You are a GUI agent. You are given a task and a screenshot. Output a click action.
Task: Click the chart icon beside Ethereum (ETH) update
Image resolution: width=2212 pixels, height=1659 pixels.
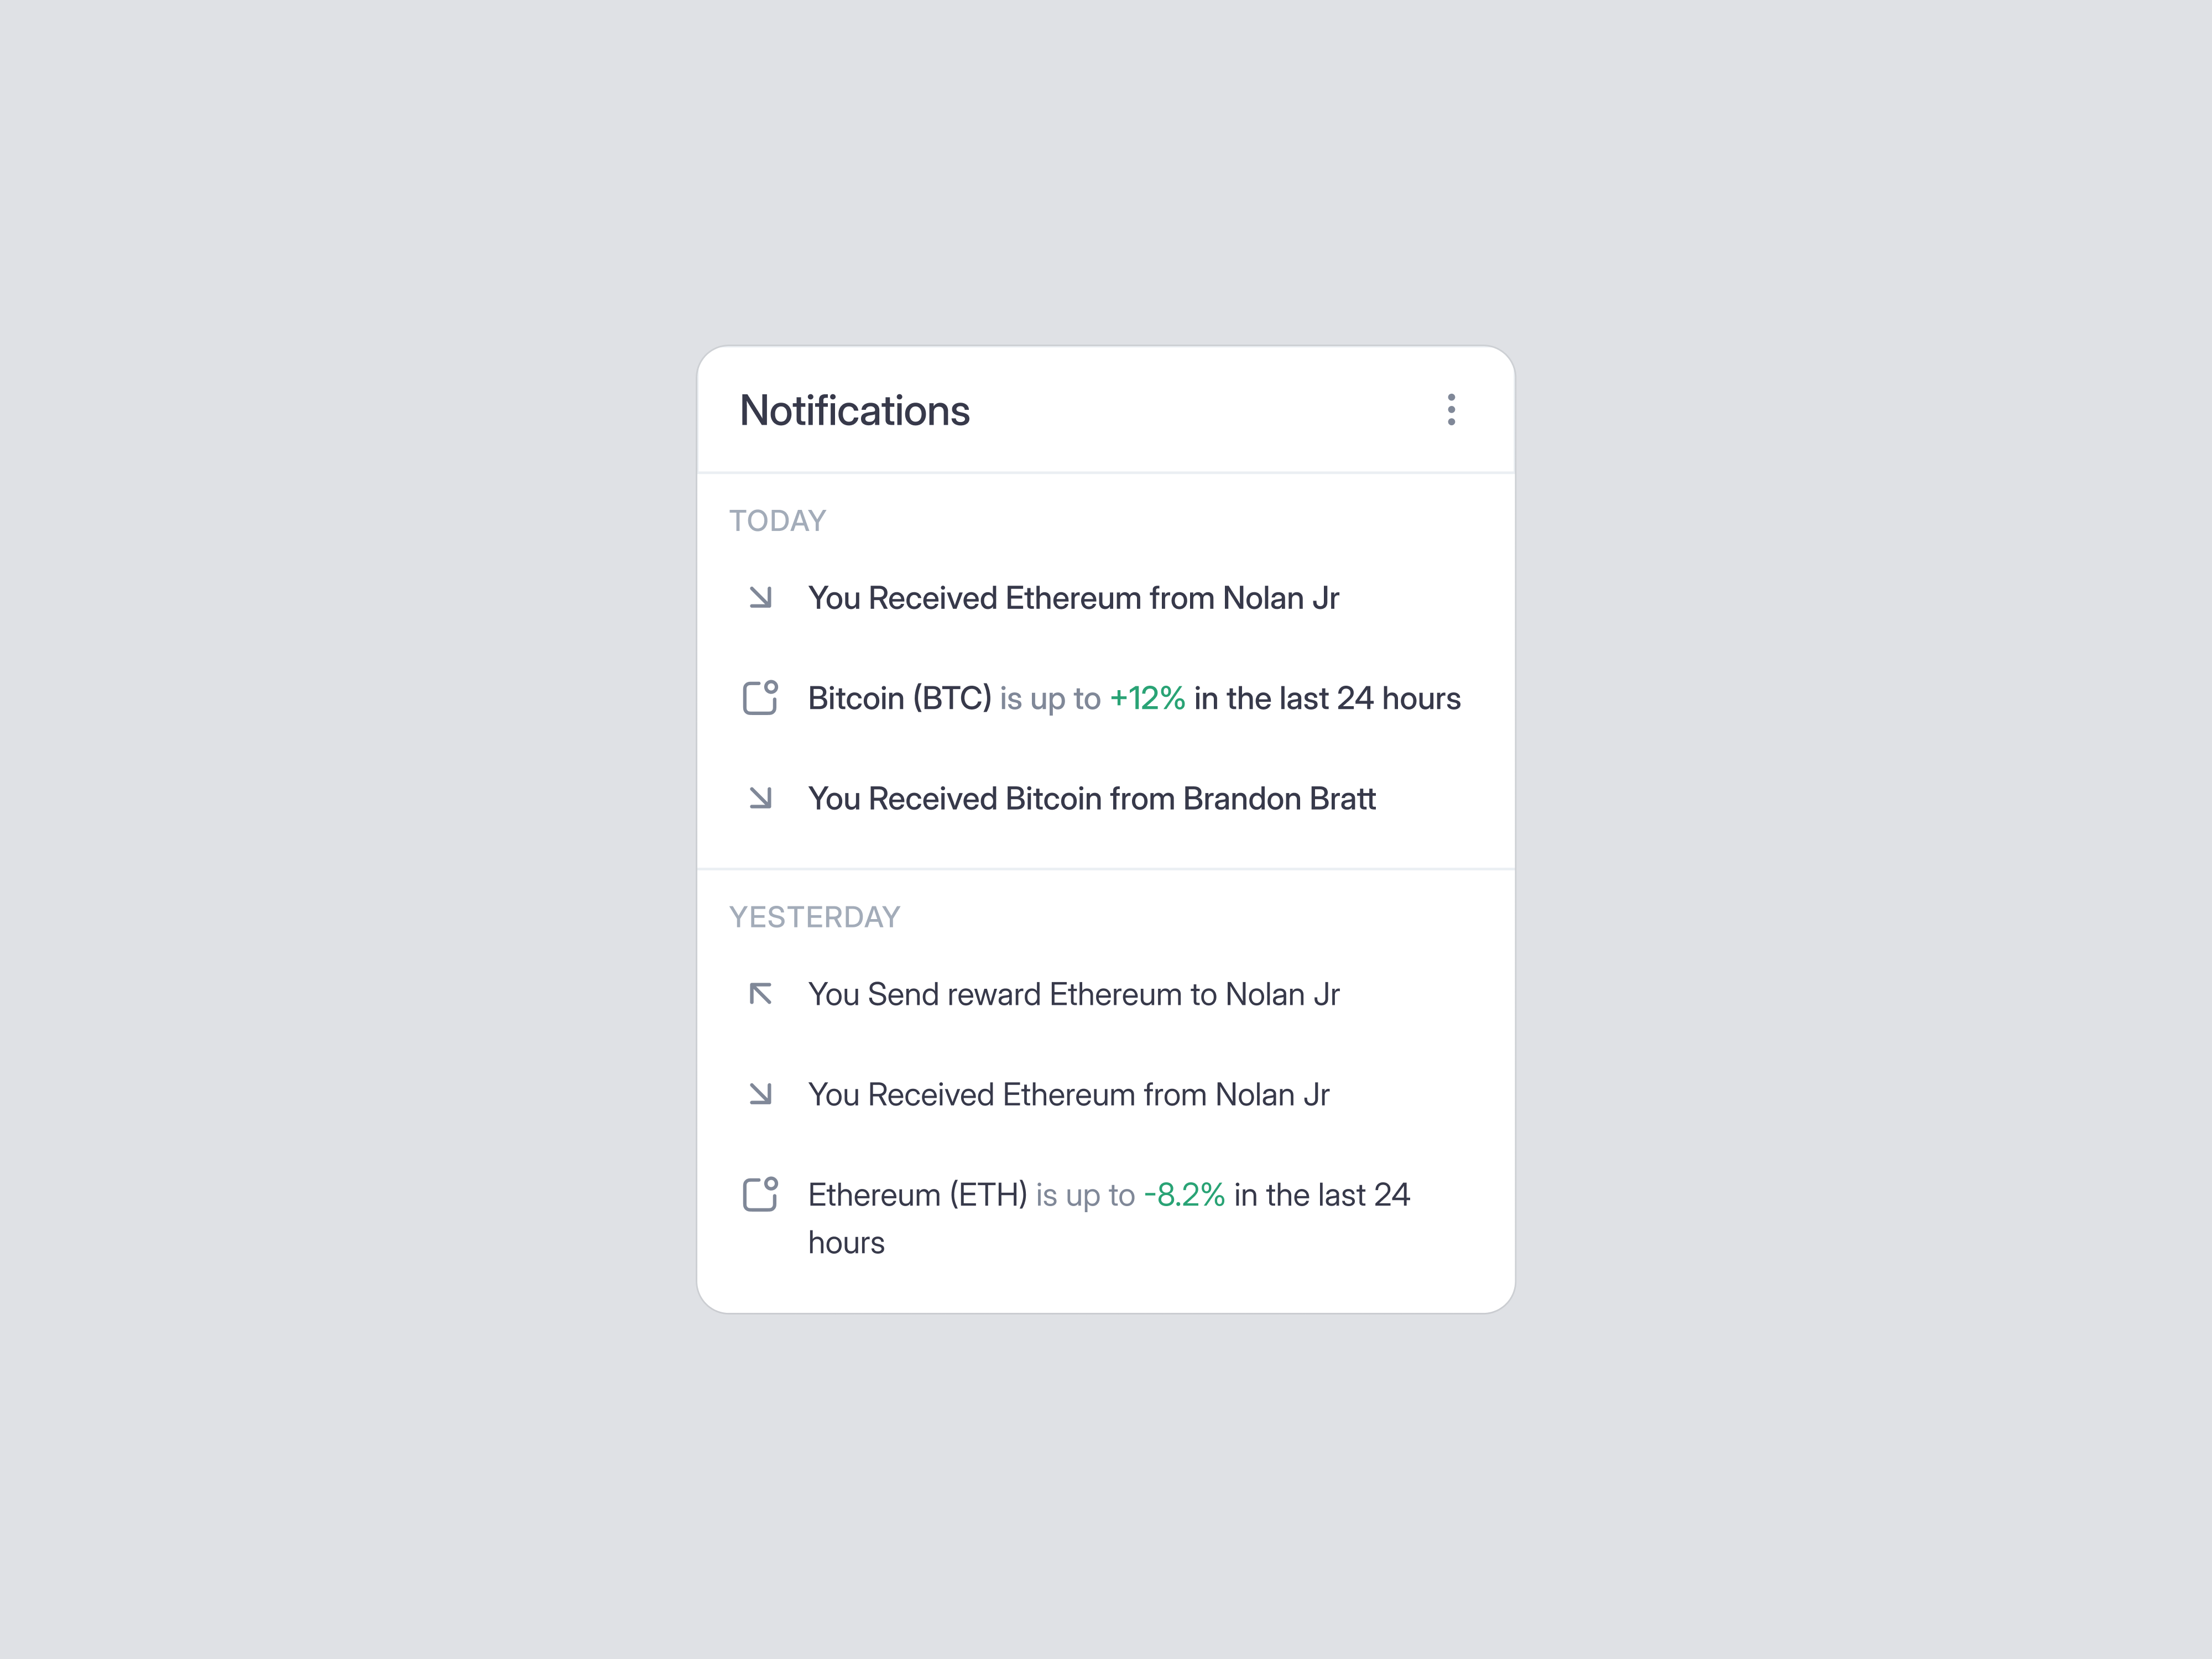click(x=761, y=1194)
